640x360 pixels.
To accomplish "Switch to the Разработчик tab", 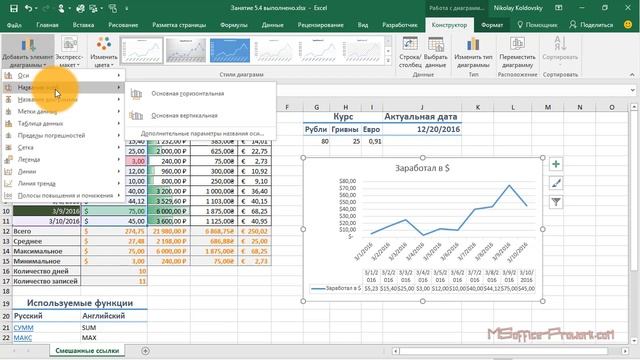I will 400,25.
